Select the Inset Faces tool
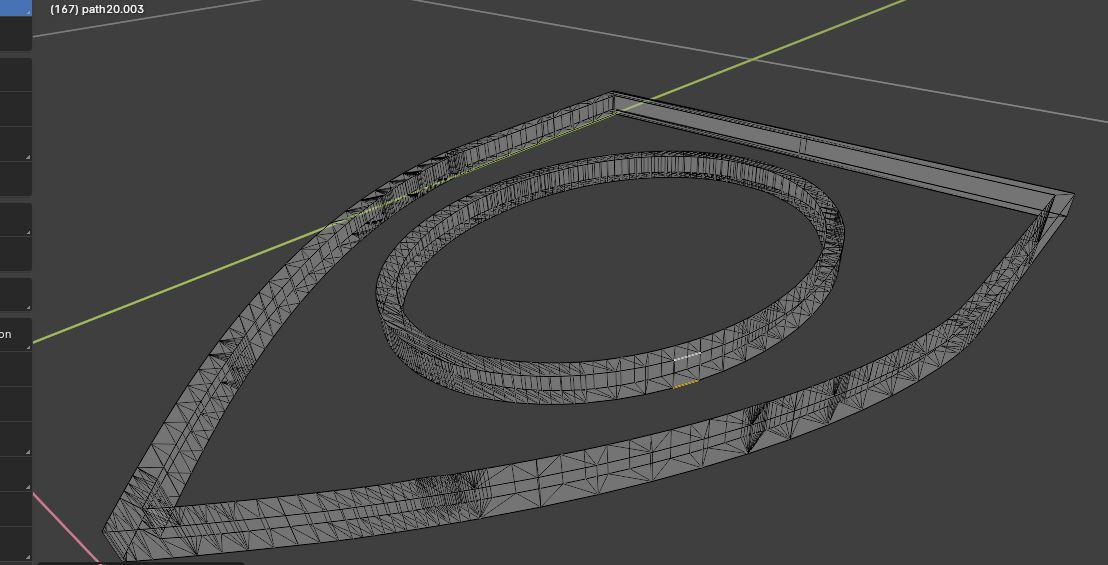The height and width of the screenshot is (565, 1108). point(15,369)
